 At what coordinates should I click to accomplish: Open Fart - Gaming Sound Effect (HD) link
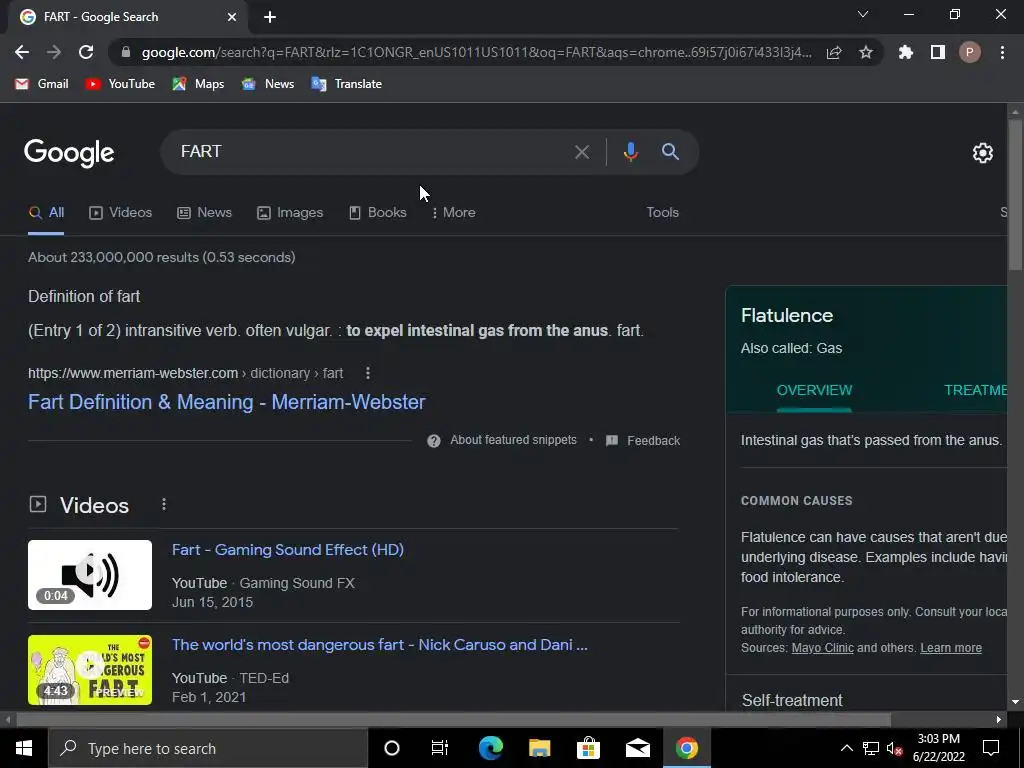[x=287, y=550]
